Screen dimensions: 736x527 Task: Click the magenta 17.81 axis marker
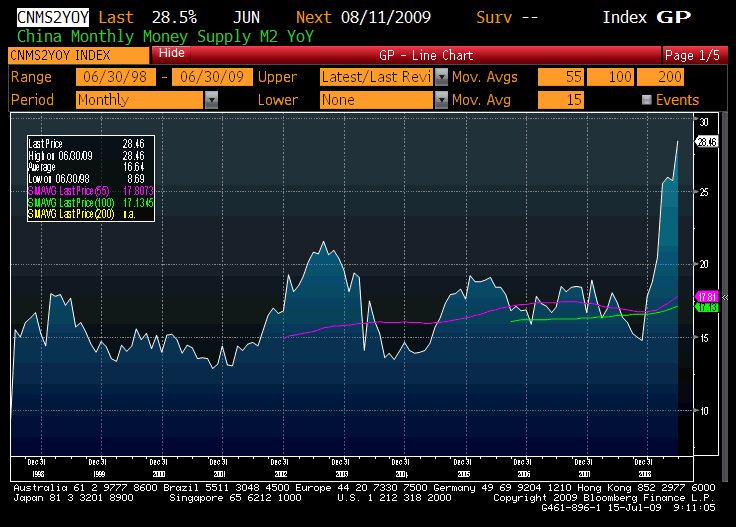click(x=706, y=297)
